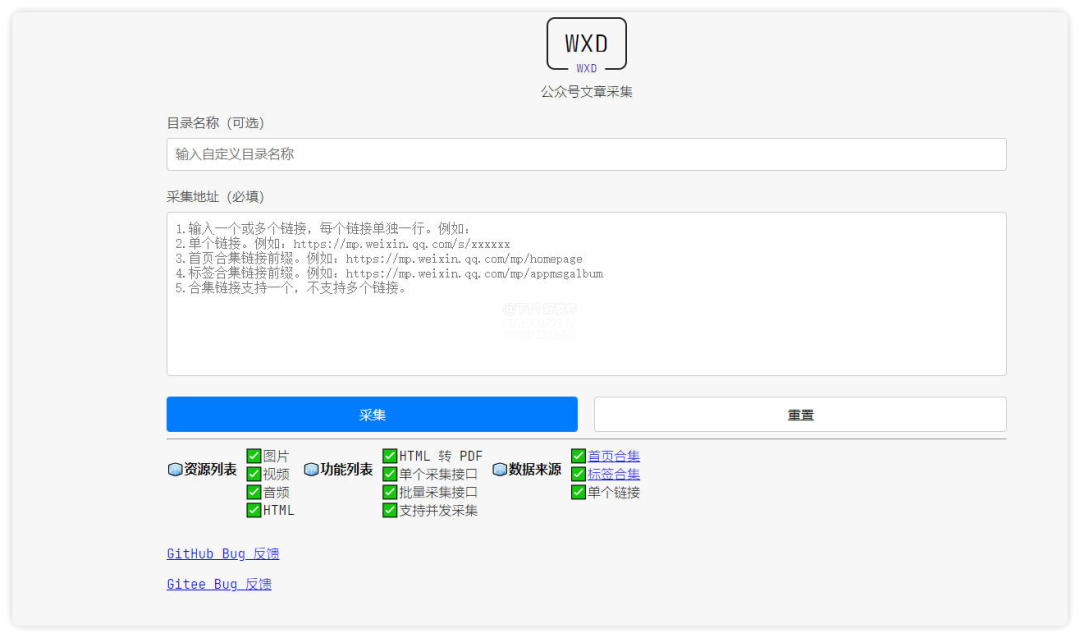1080x638 pixels.
Task: Toggle the 图片 checkmark
Action: click(x=253, y=456)
